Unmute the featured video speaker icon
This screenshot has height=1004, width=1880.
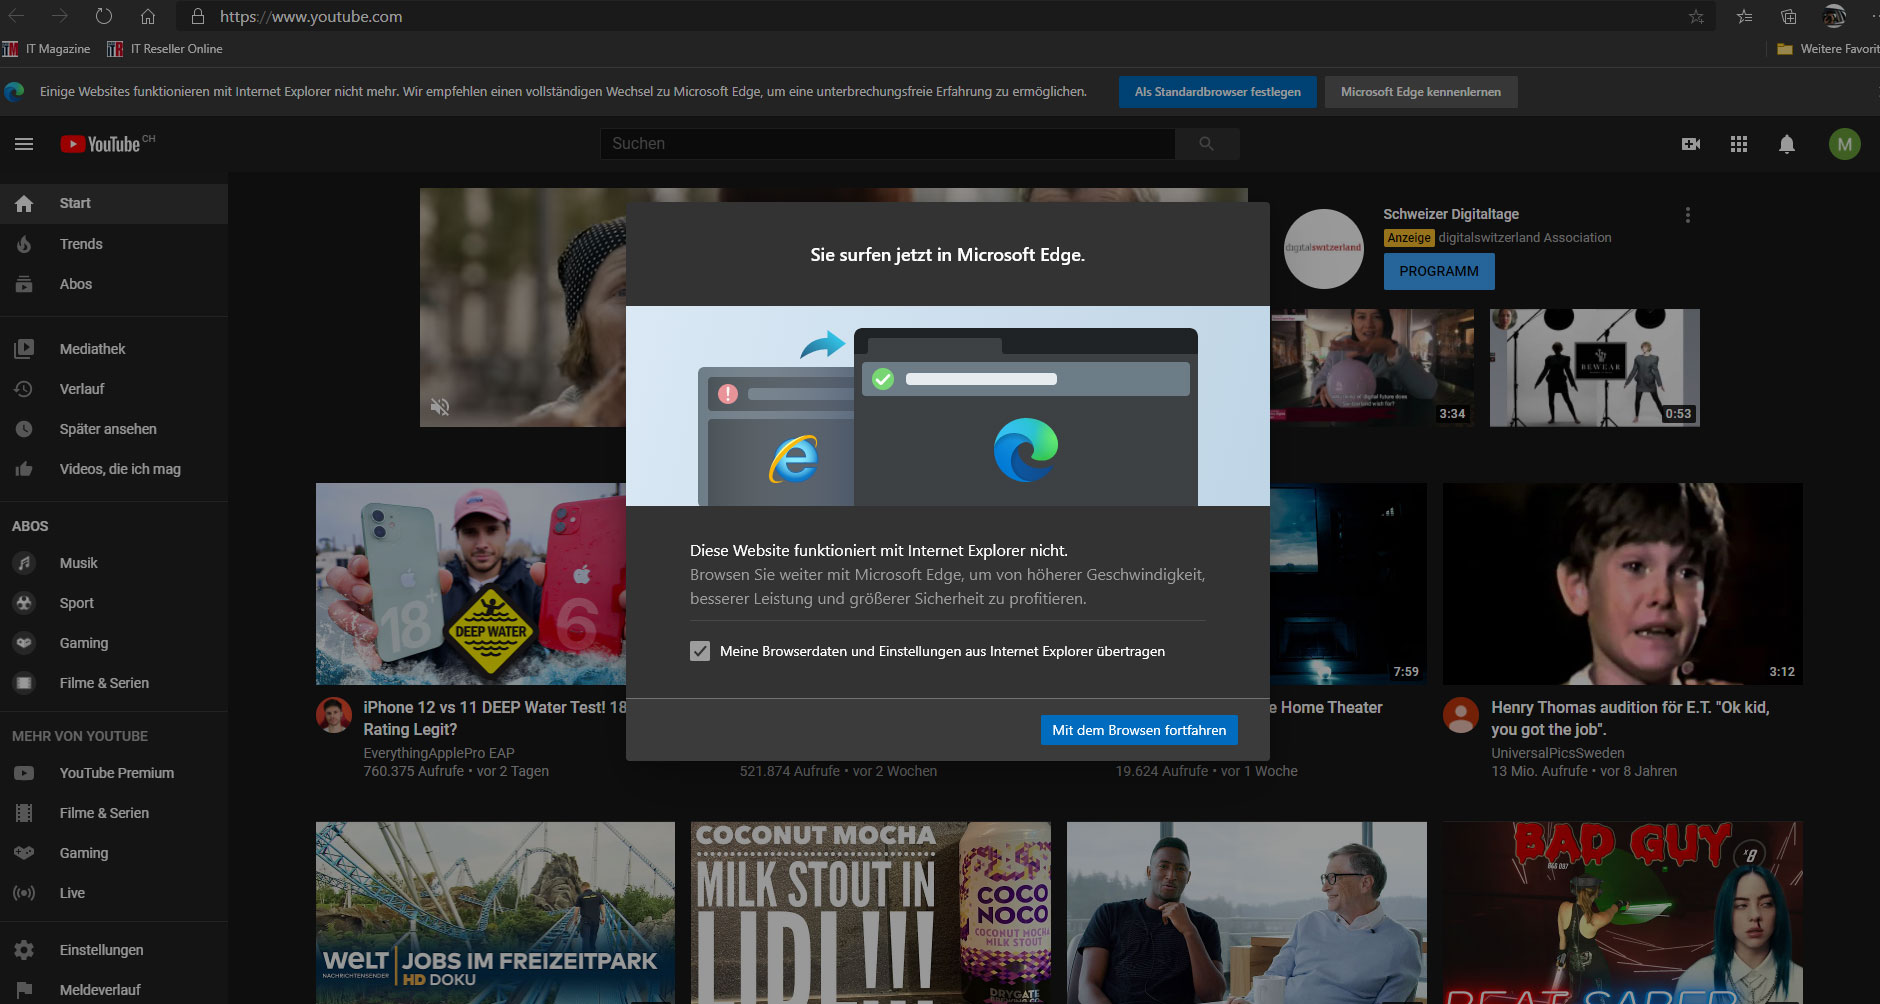pos(440,406)
